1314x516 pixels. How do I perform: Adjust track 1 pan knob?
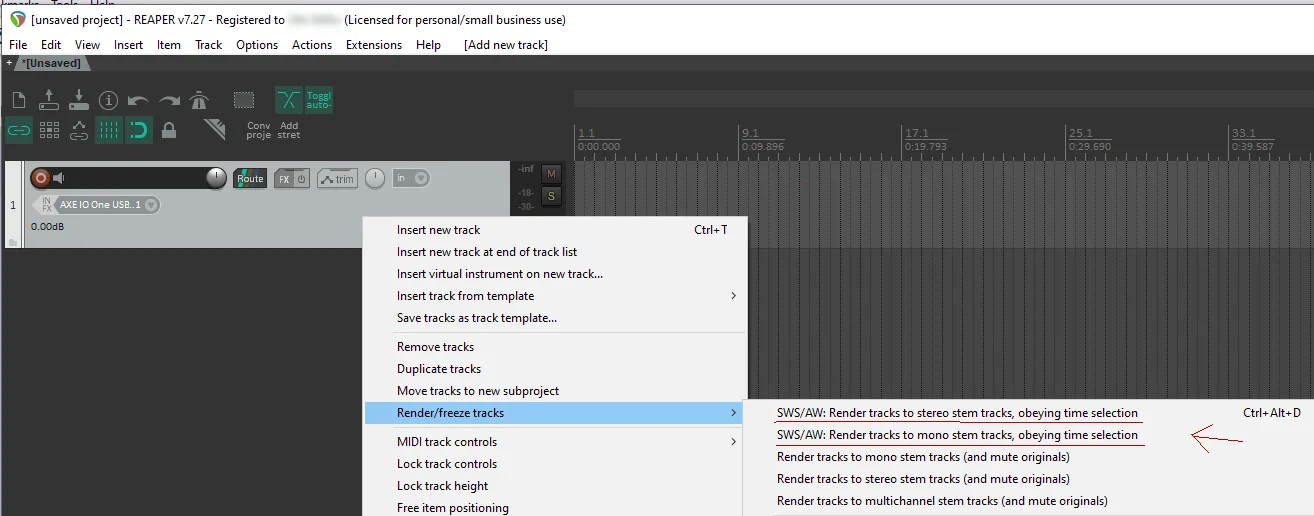(375, 178)
